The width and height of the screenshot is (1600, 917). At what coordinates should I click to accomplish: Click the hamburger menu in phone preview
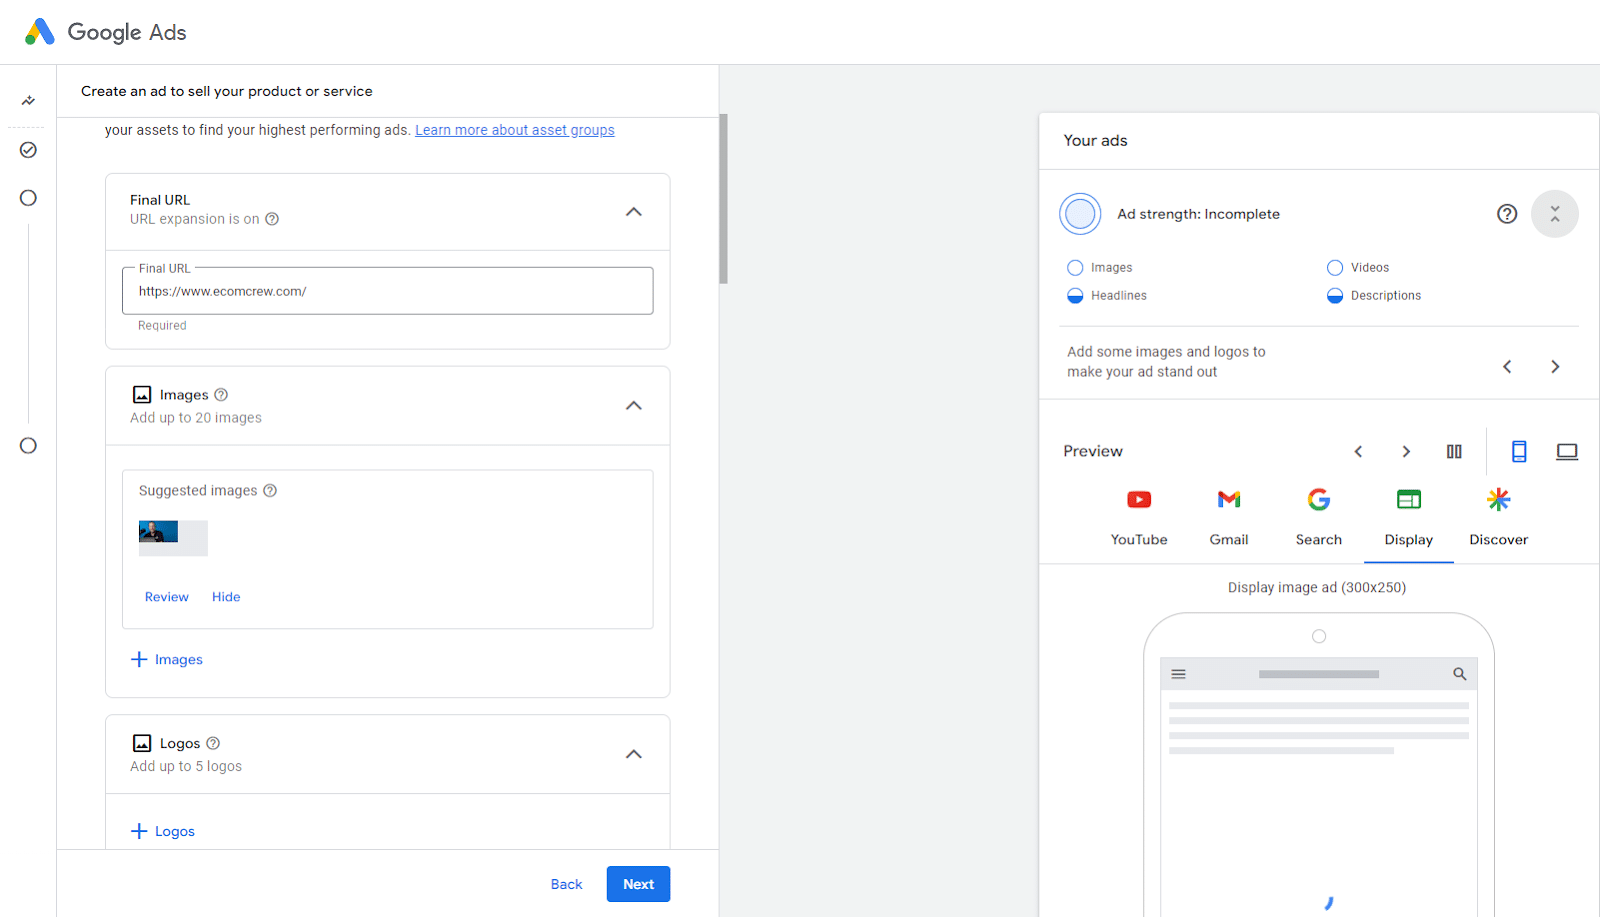point(1179,674)
